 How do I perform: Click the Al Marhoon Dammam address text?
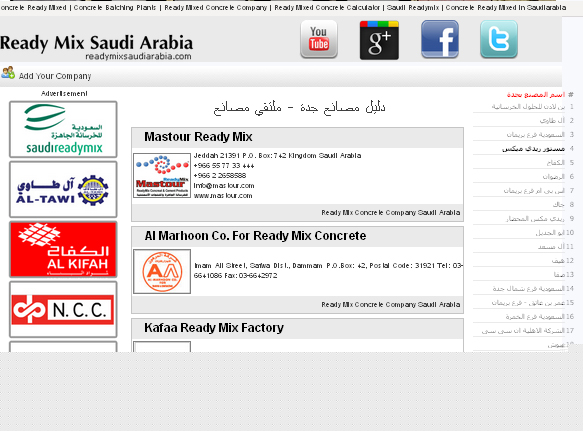tap(328, 270)
